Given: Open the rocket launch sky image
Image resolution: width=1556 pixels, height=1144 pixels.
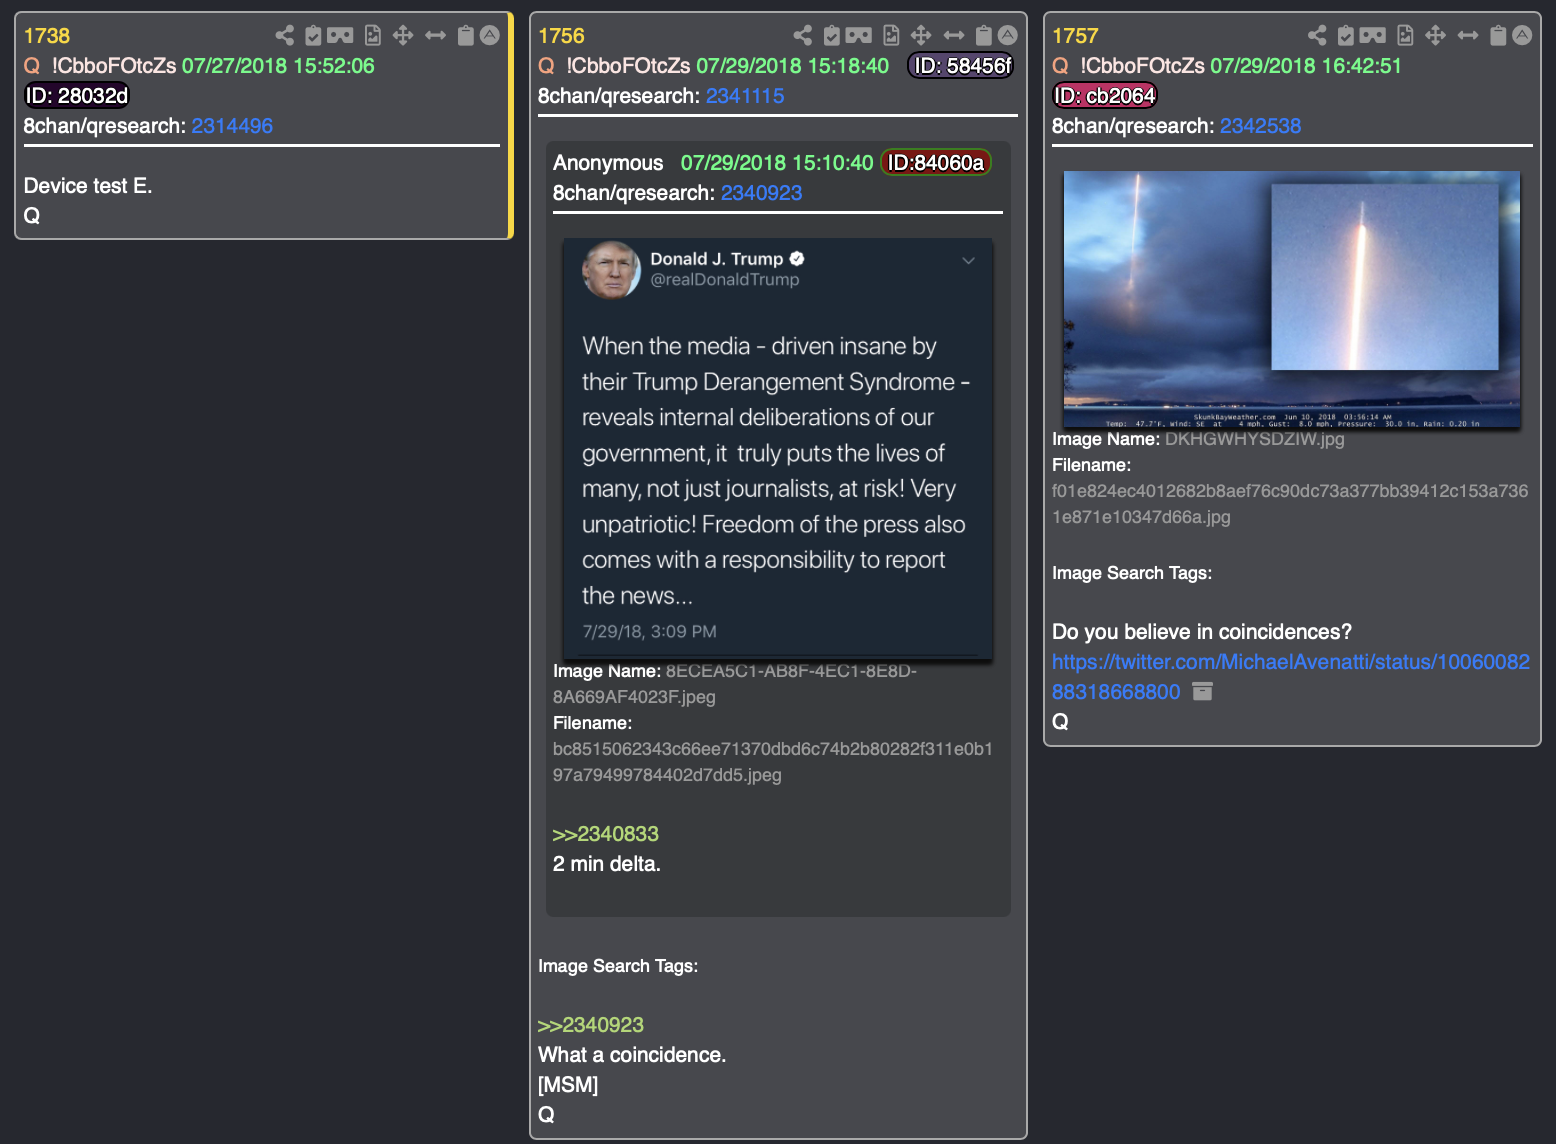Looking at the screenshot, I should click(1292, 299).
